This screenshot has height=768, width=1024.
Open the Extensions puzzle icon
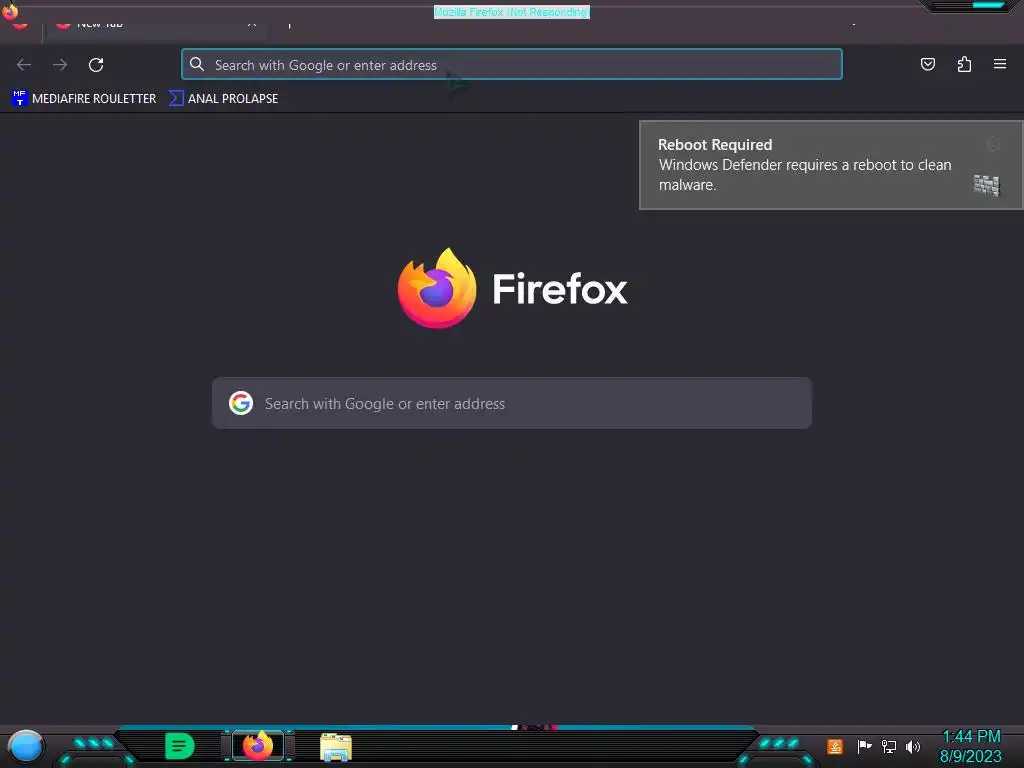coord(964,64)
